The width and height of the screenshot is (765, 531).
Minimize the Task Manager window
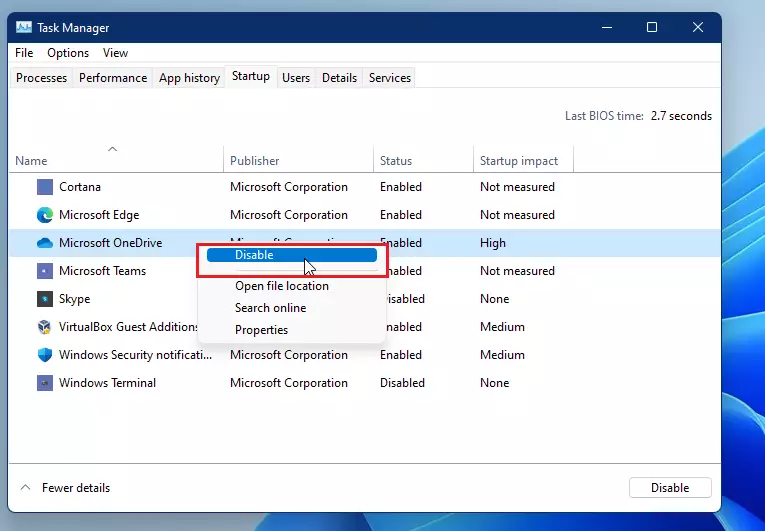click(x=607, y=27)
